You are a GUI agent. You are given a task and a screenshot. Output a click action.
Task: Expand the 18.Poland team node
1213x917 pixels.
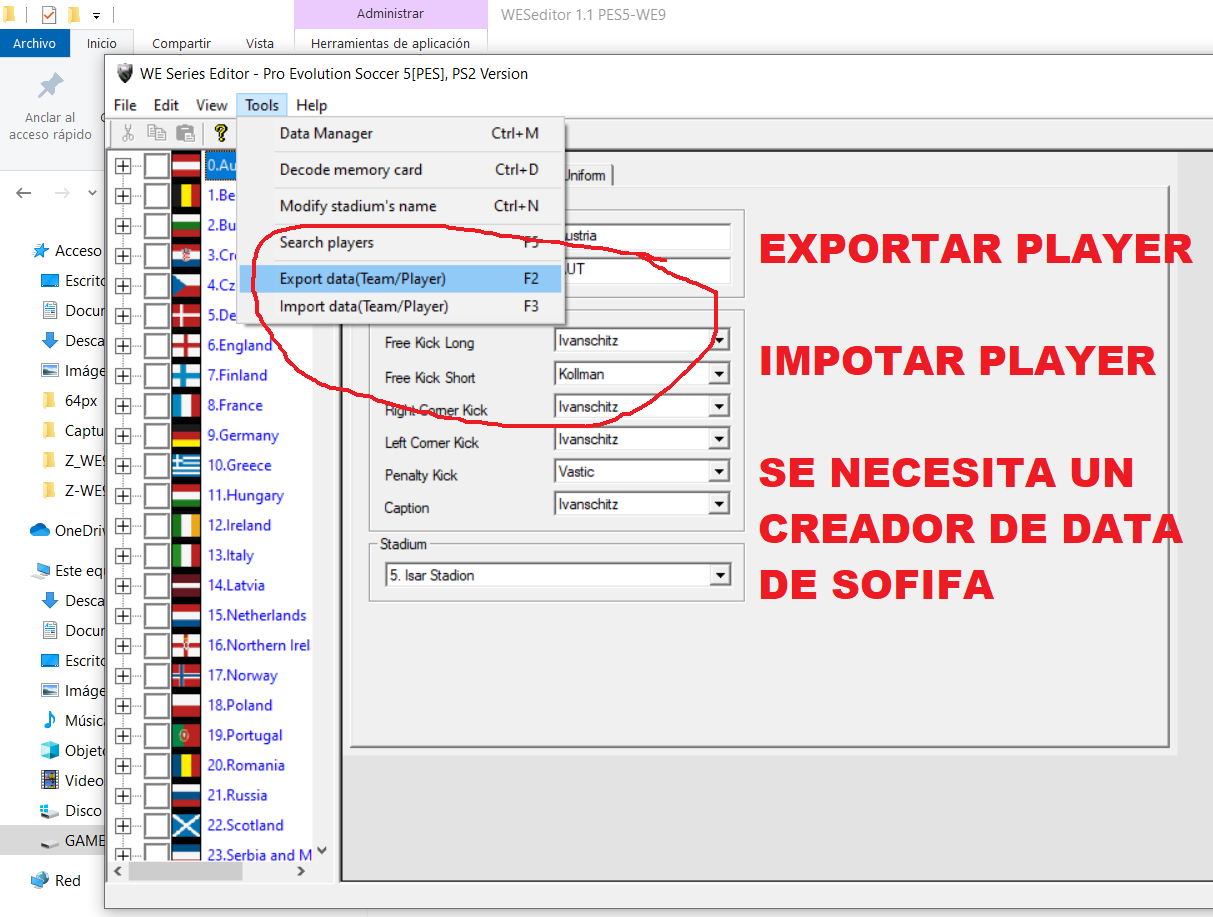(x=123, y=705)
